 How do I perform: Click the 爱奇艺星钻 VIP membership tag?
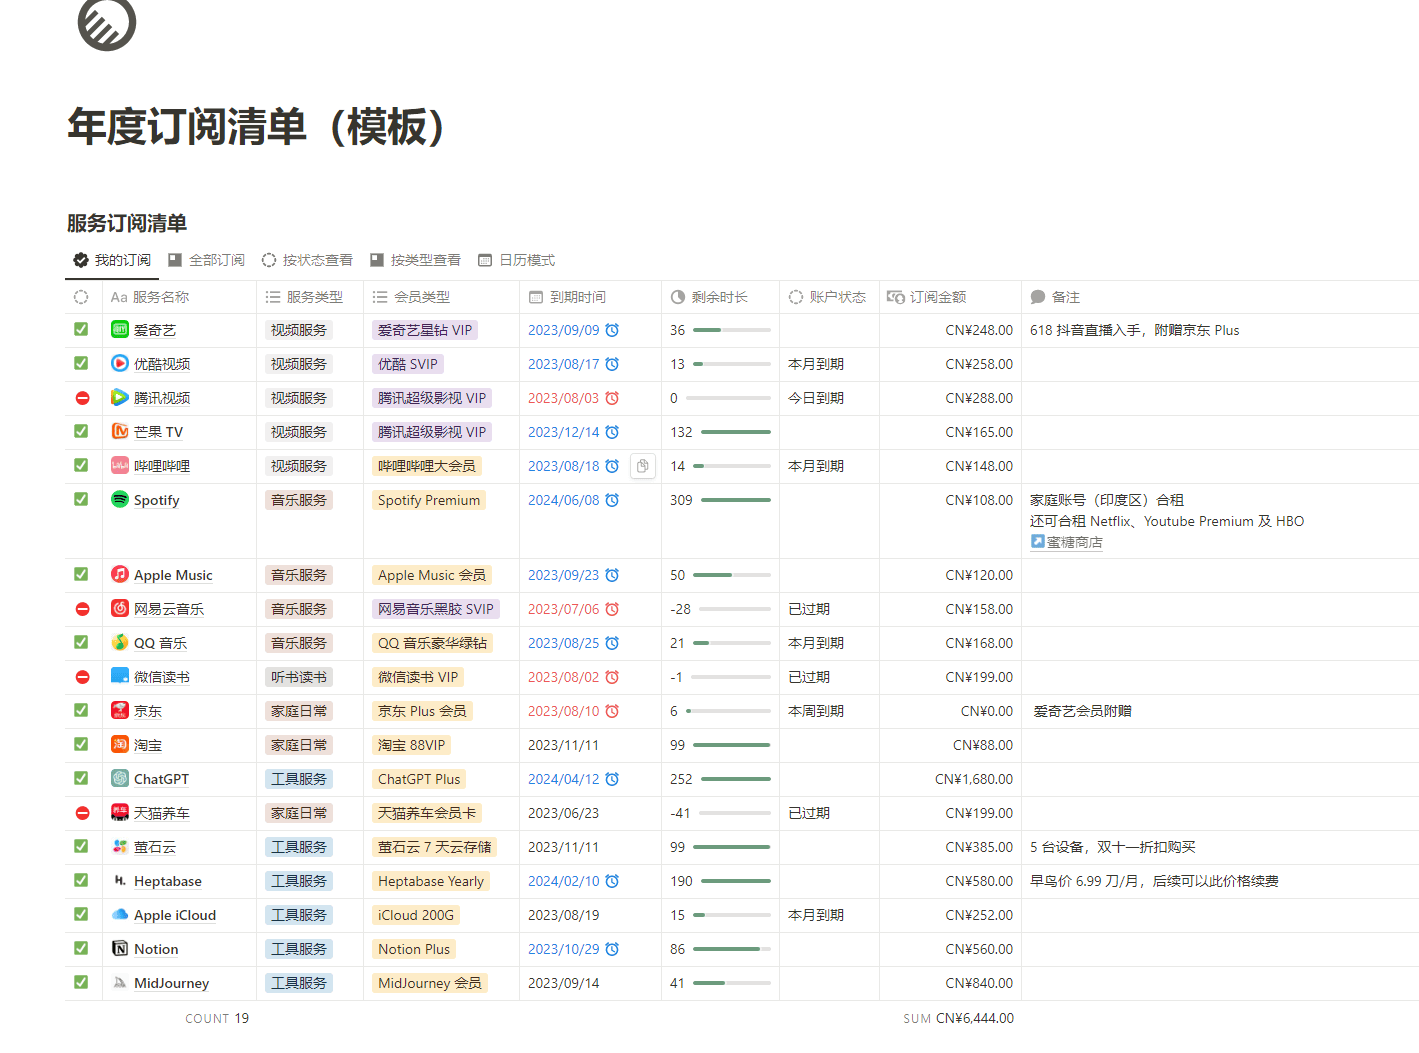click(x=425, y=330)
